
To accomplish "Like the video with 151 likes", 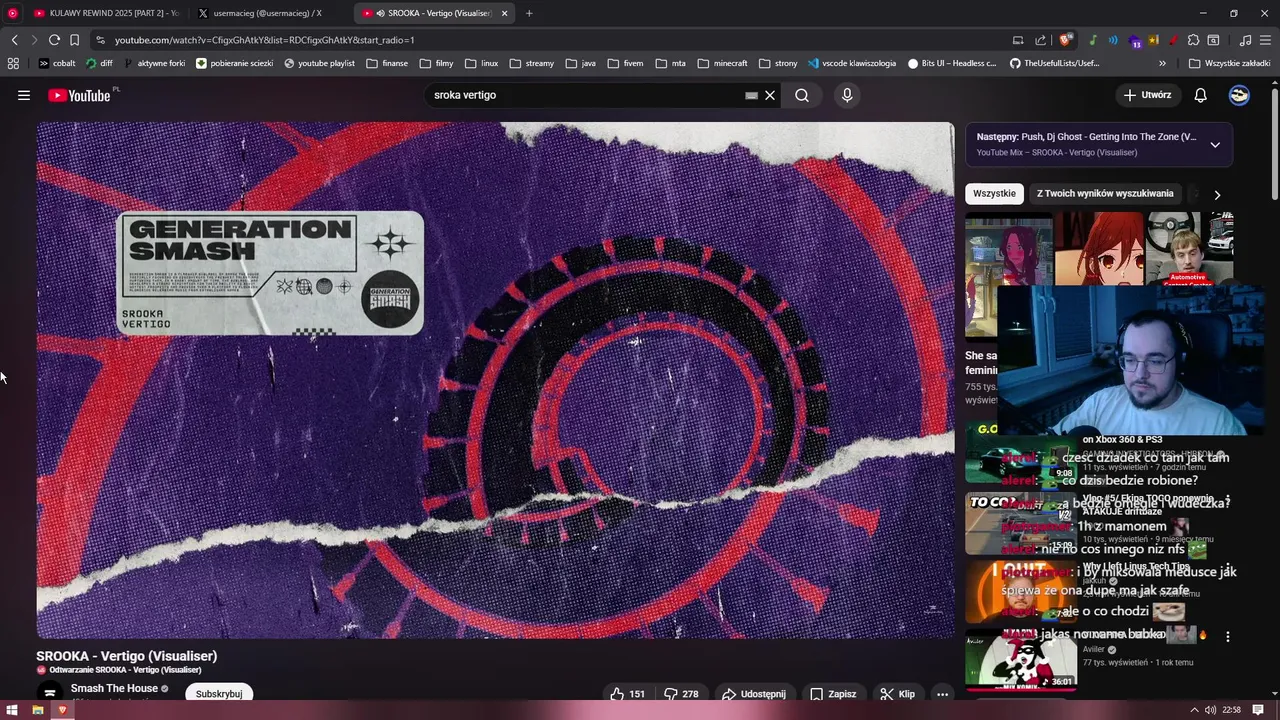I will point(628,694).
